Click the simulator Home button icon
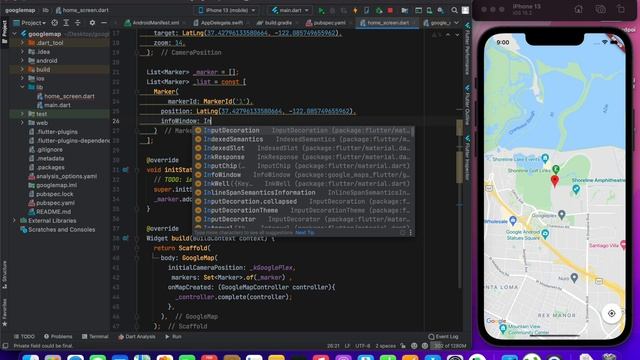Screen dimensions: 640x360 pyautogui.click(x=578, y=9)
